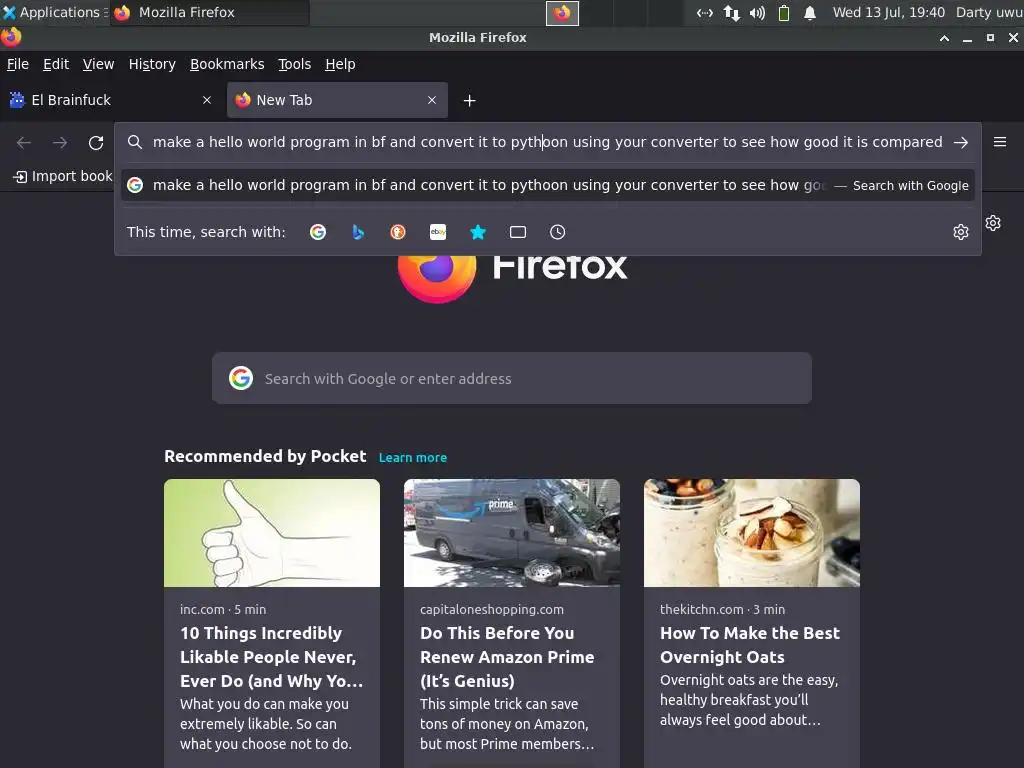
Task: Click into the address bar text
Action: (x=547, y=142)
